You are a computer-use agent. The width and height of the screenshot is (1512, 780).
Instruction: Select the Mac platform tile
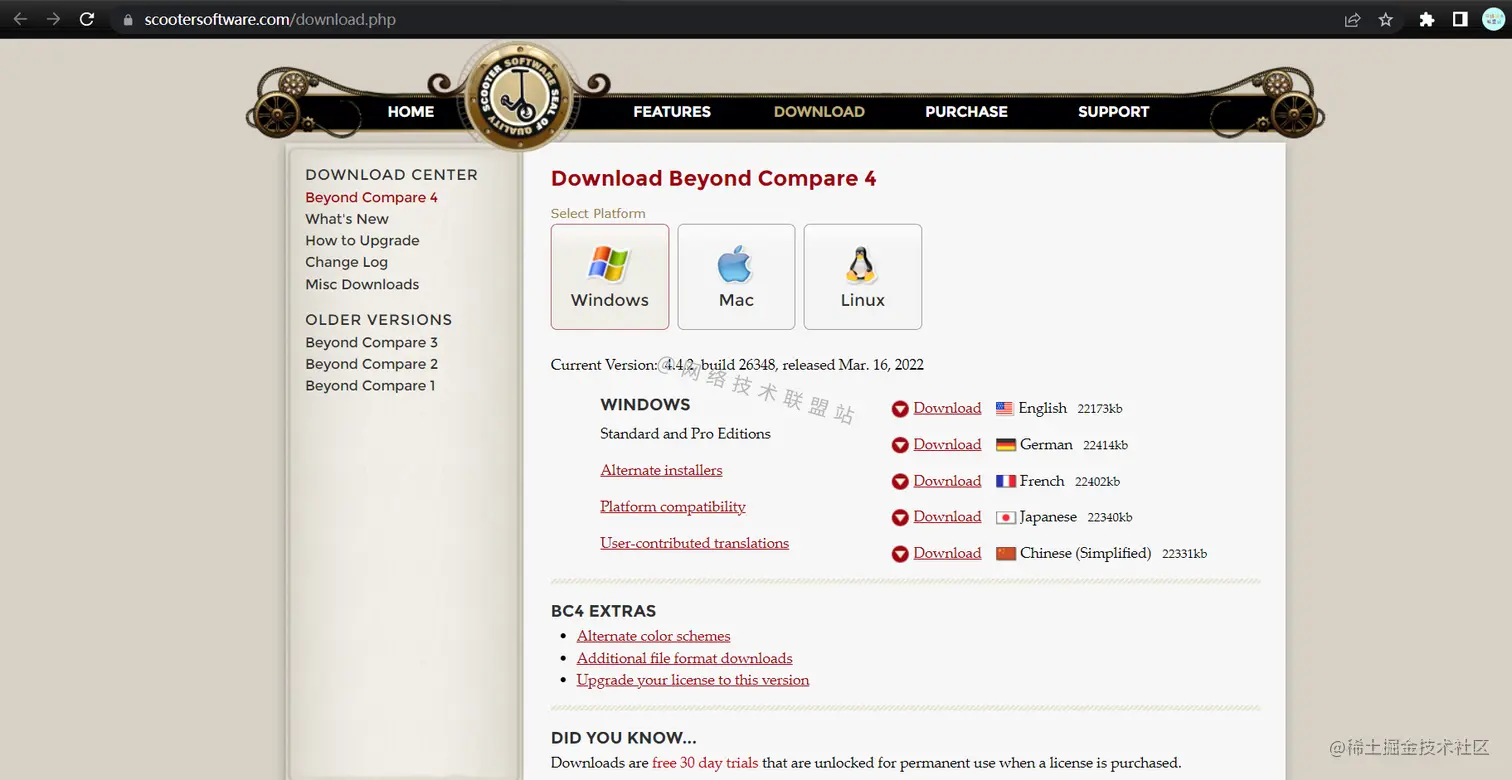[736, 277]
